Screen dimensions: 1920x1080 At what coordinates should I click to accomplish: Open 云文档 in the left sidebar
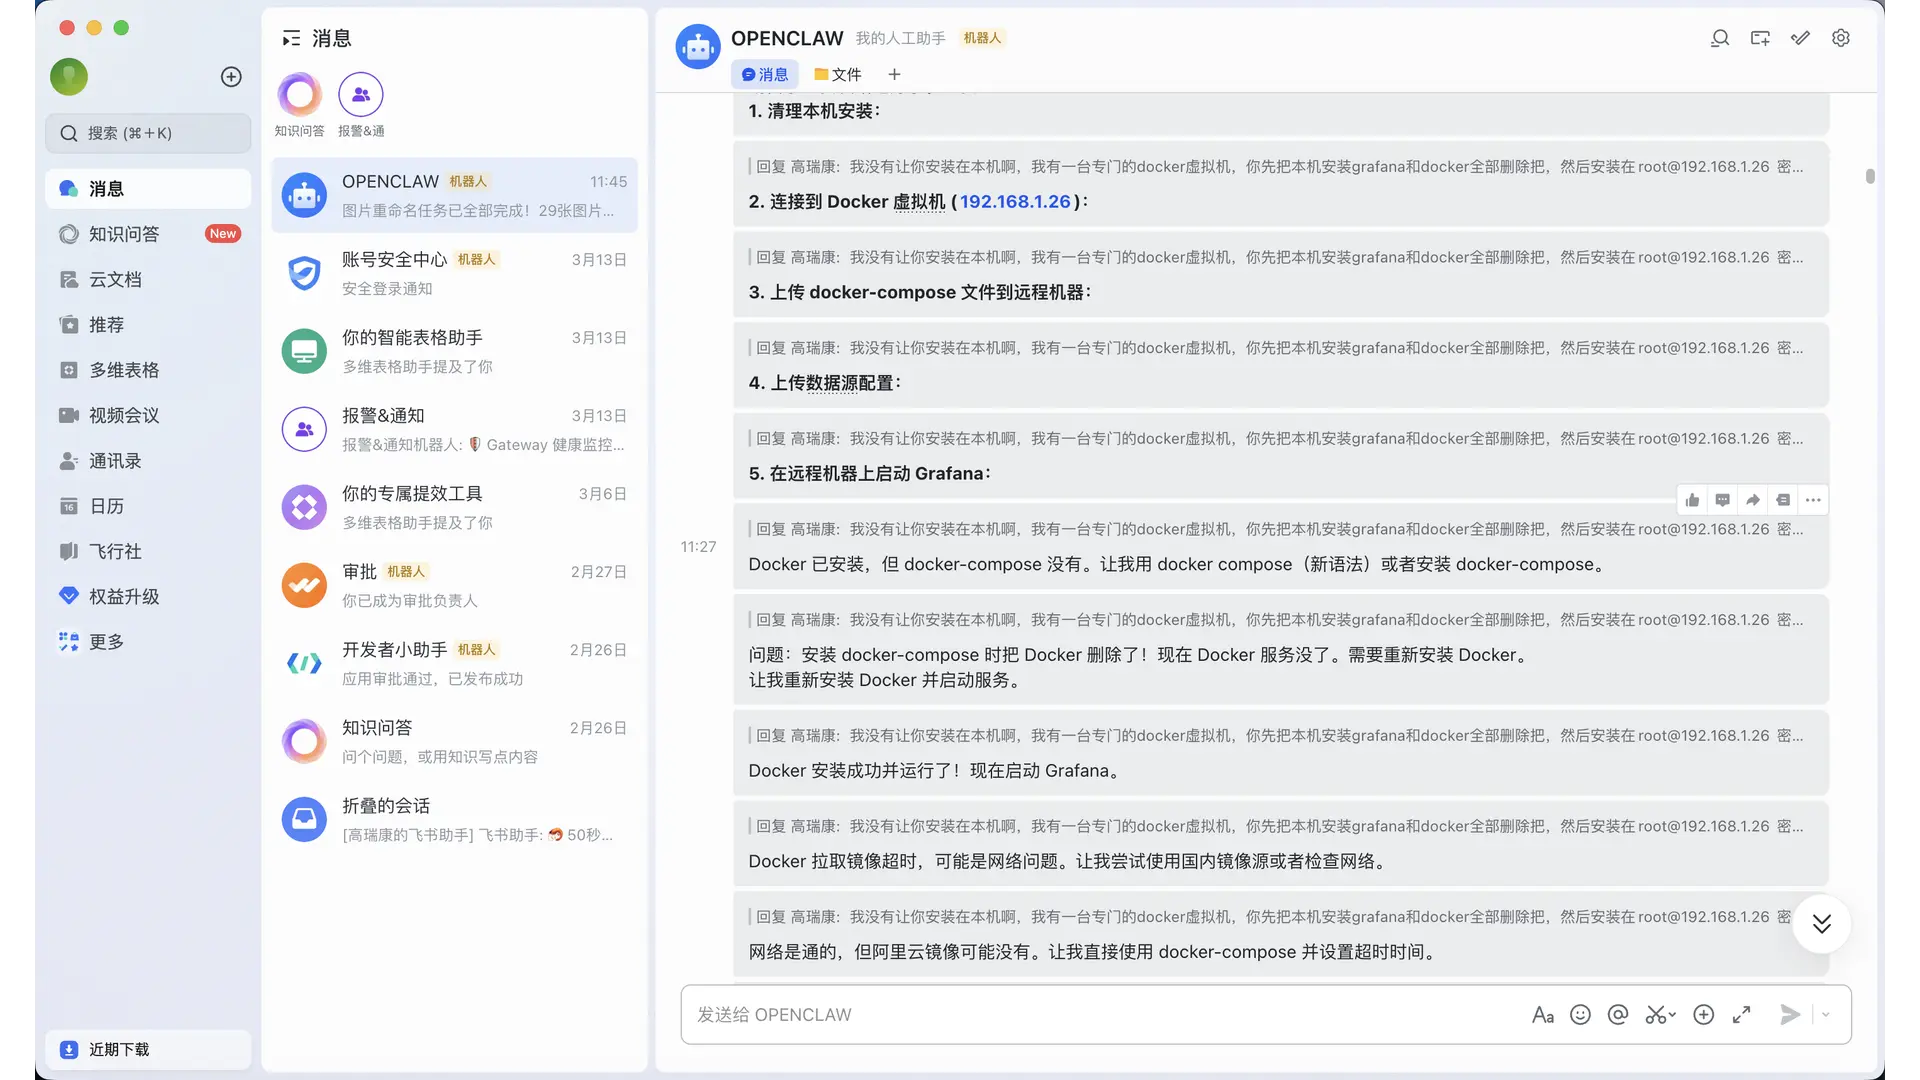tap(115, 279)
